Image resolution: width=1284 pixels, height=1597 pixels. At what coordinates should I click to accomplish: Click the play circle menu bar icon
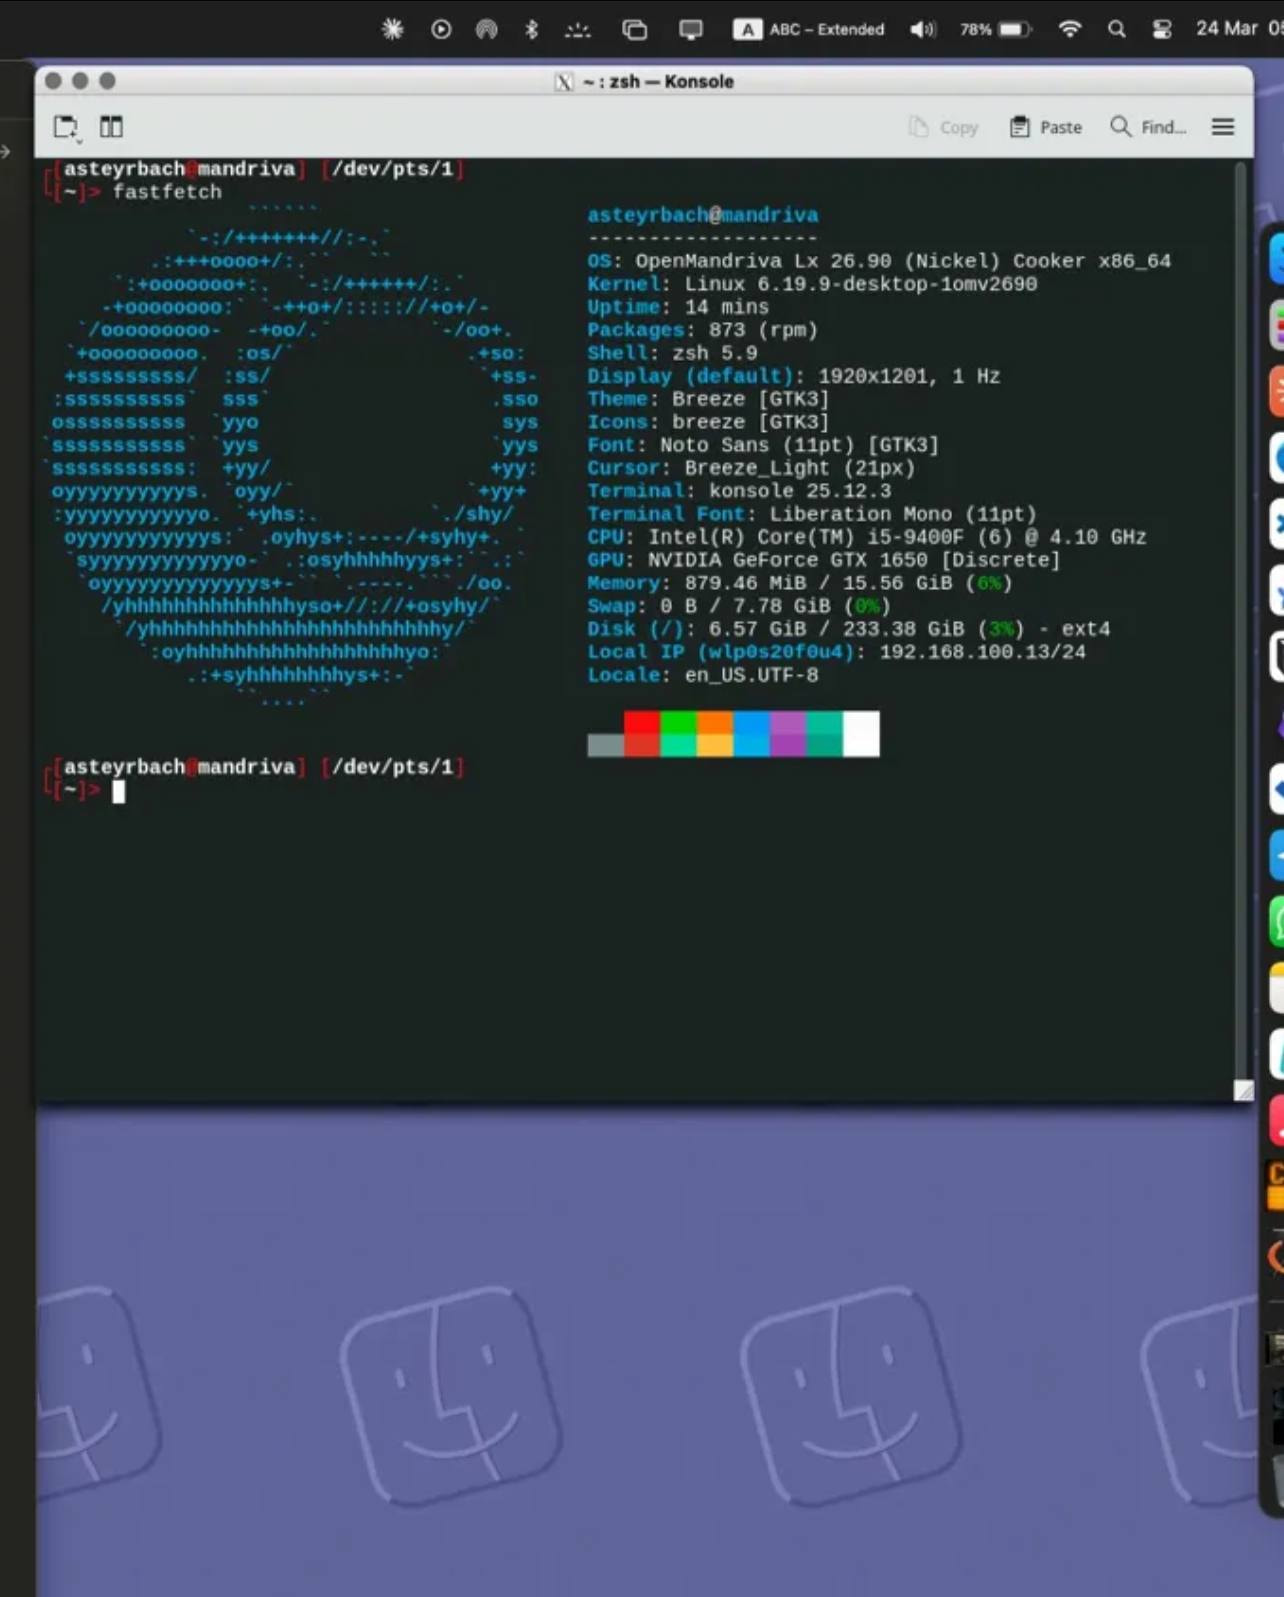tap(440, 29)
